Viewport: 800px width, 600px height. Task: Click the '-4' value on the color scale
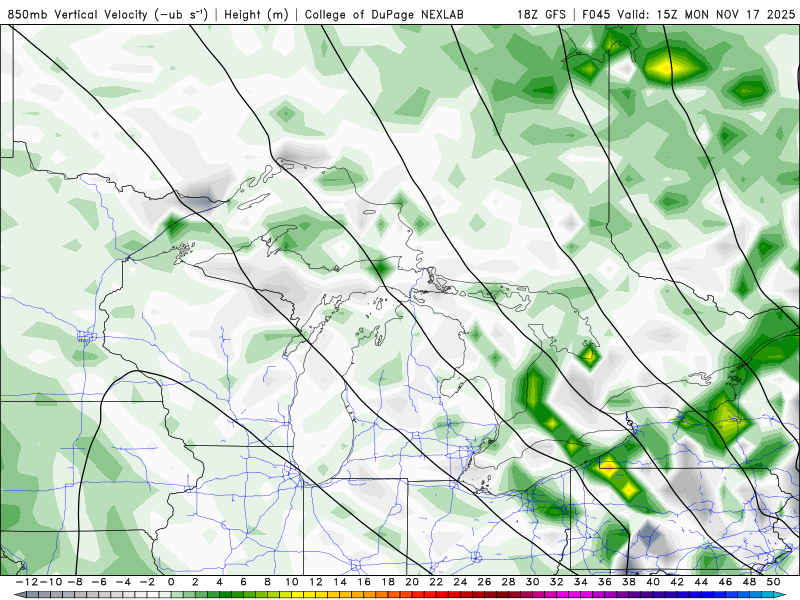123,582
